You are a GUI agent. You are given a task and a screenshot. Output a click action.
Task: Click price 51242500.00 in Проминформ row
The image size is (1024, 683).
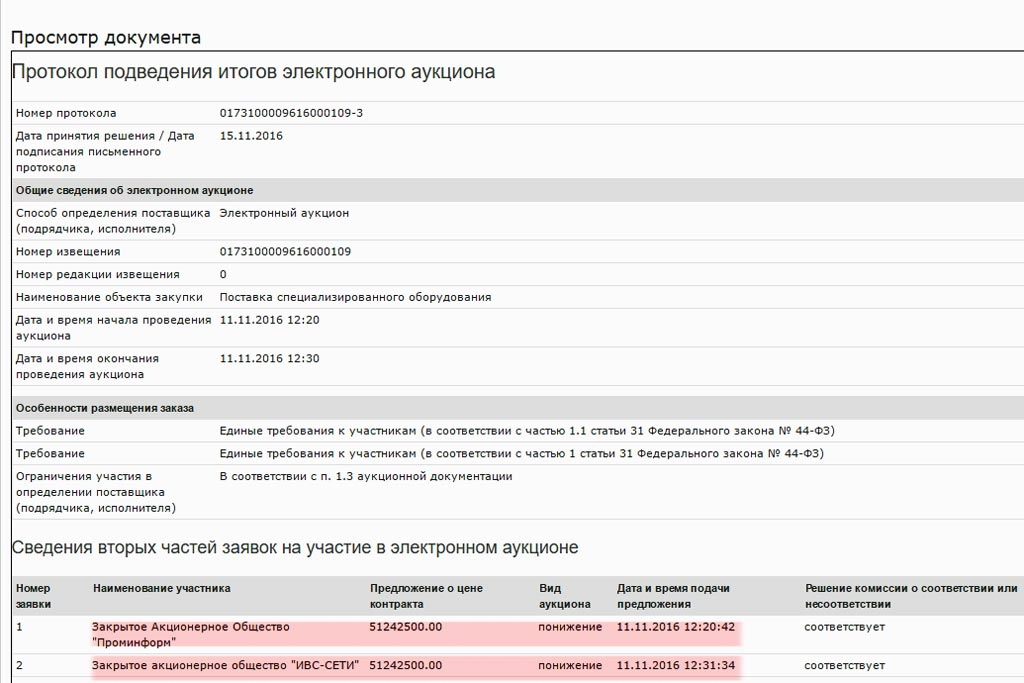(406, 627)
